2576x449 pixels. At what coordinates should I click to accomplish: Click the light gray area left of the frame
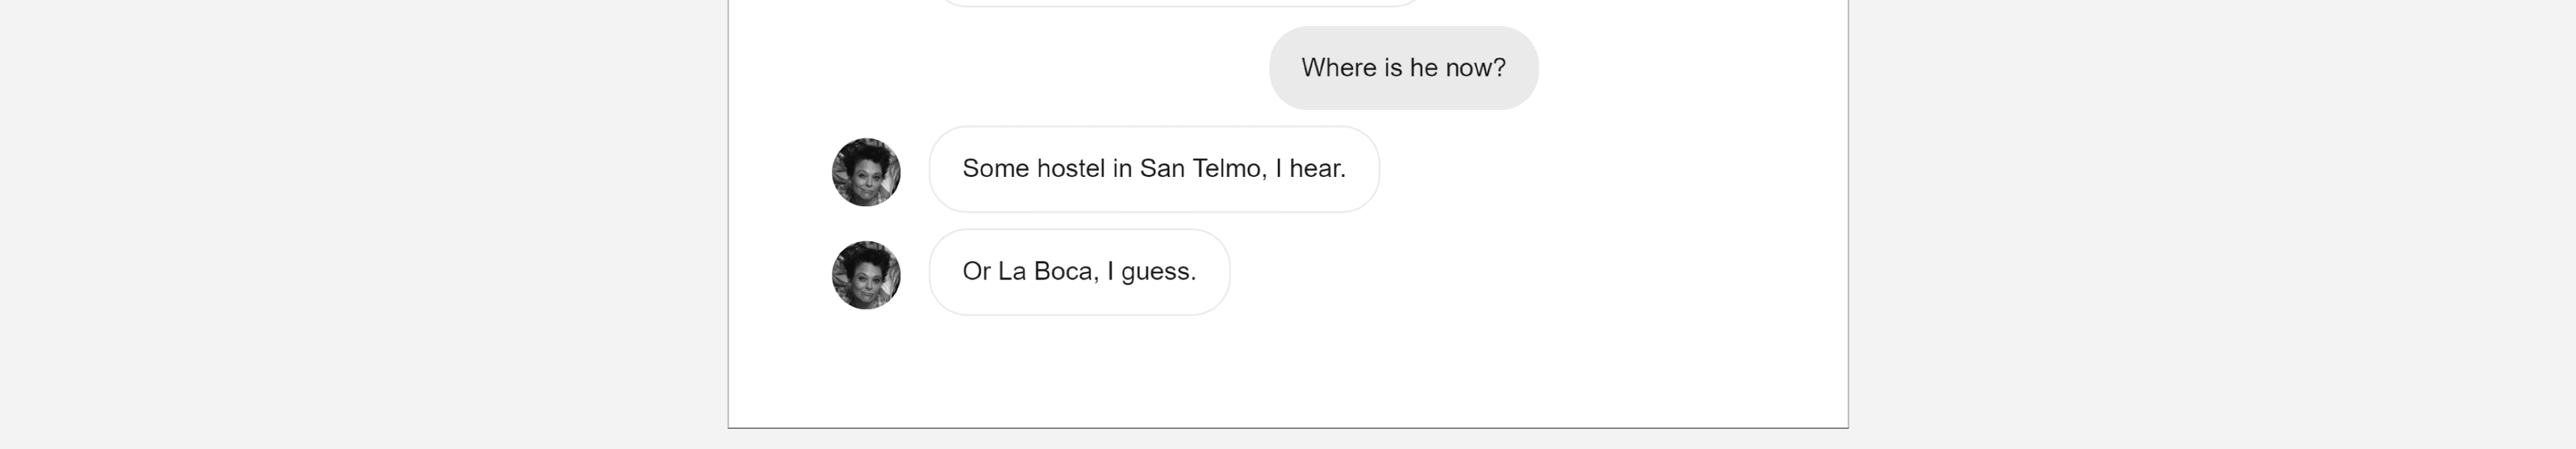360,220
